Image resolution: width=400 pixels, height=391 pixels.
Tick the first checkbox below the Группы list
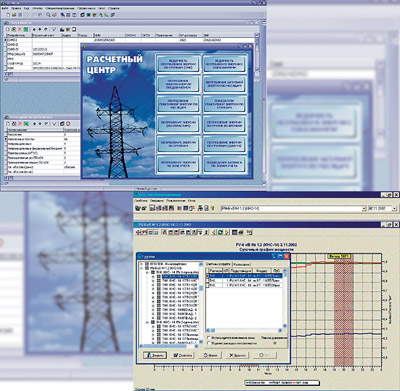point(209,337)
